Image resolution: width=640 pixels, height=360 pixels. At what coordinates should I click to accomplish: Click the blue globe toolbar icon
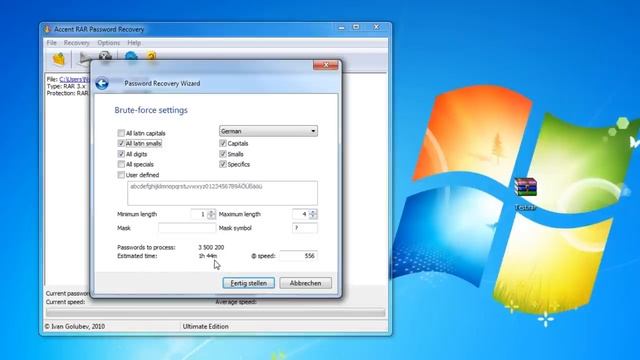131,57
